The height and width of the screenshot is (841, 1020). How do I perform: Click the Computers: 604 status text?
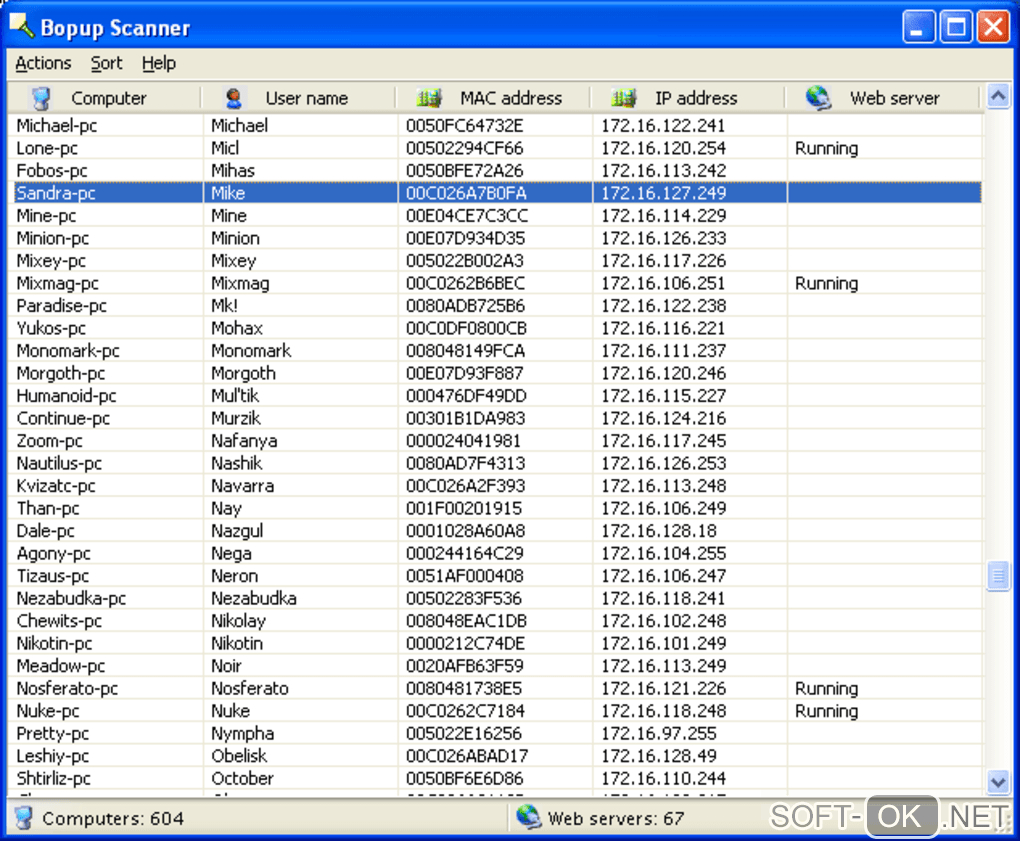(113, 818)
